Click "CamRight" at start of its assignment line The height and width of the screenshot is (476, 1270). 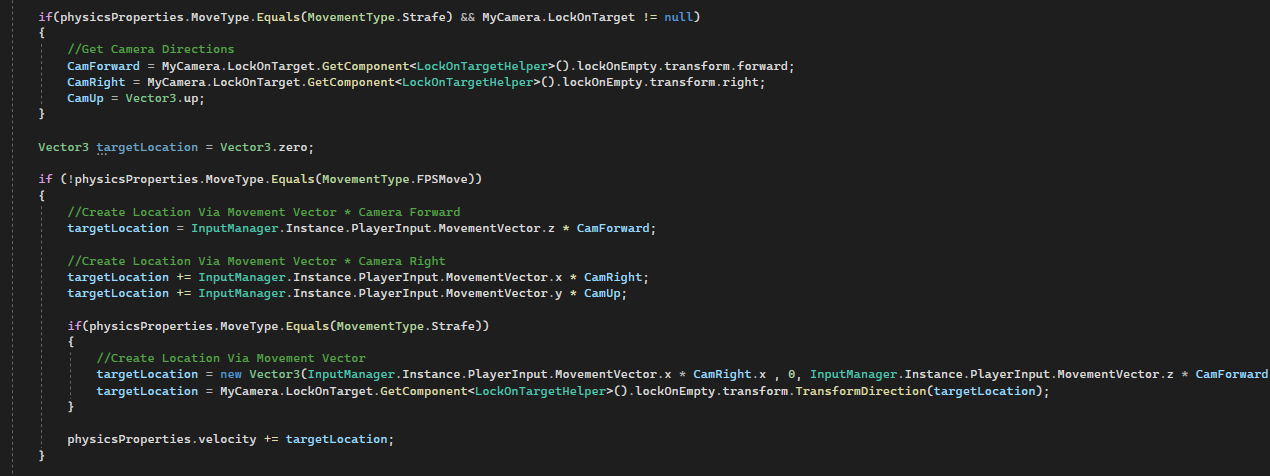(97, 82)
